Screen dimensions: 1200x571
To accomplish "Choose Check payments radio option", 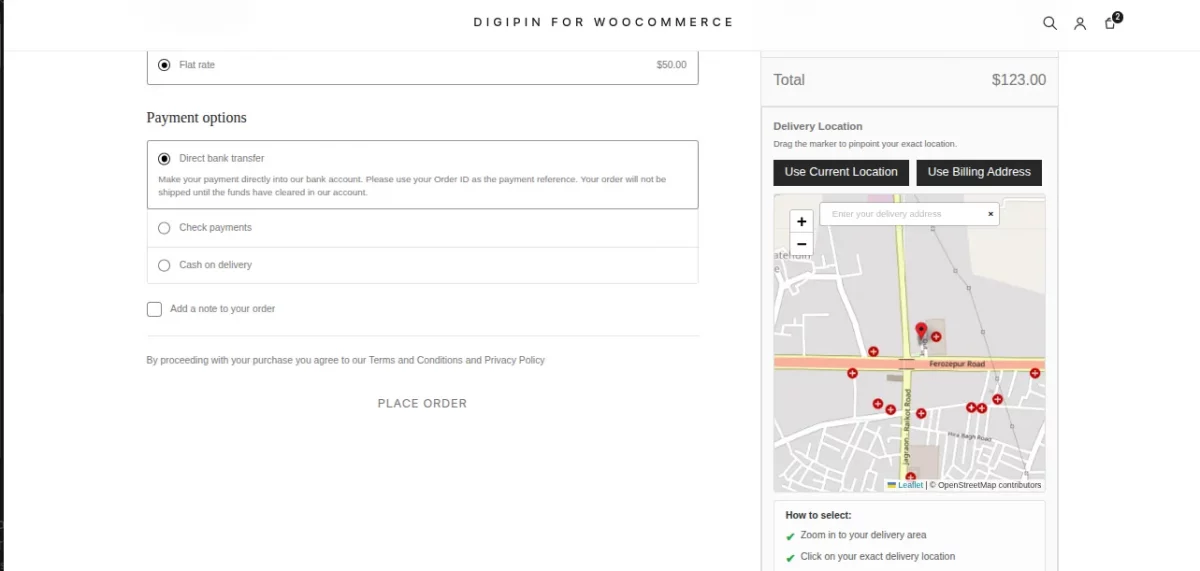I will tap(164, 228).
